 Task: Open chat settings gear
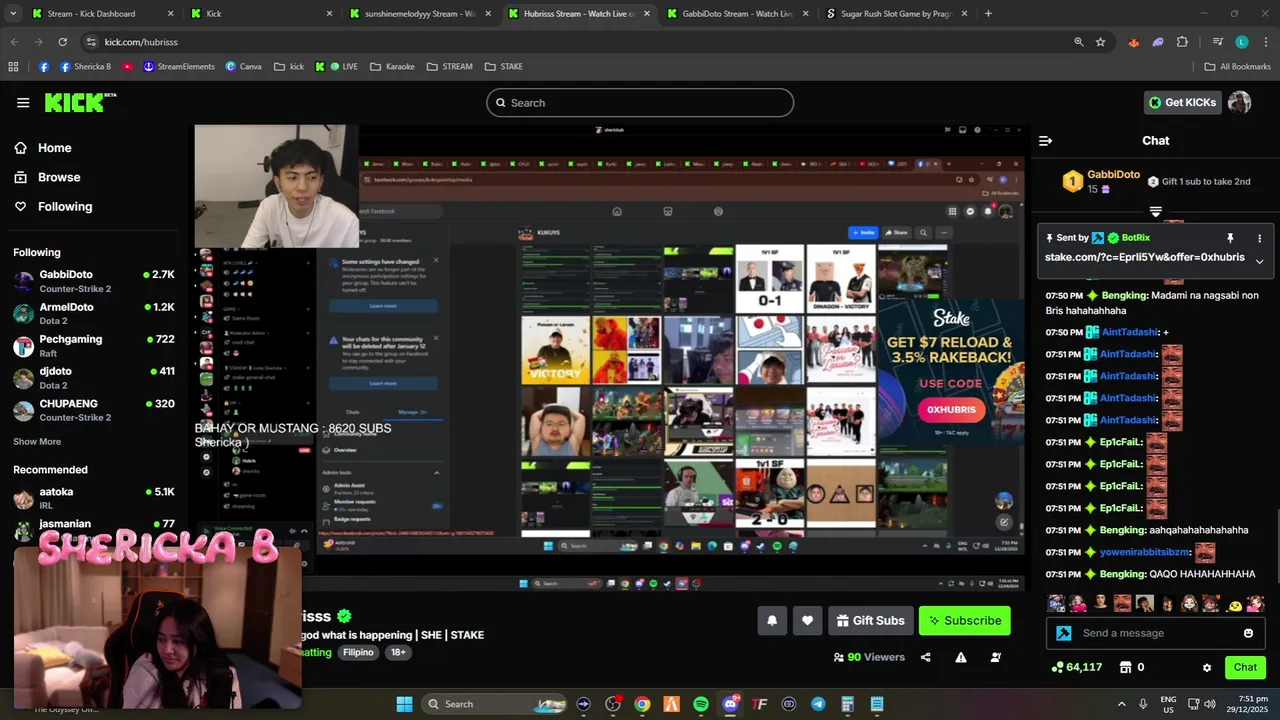coord(1207,667)
